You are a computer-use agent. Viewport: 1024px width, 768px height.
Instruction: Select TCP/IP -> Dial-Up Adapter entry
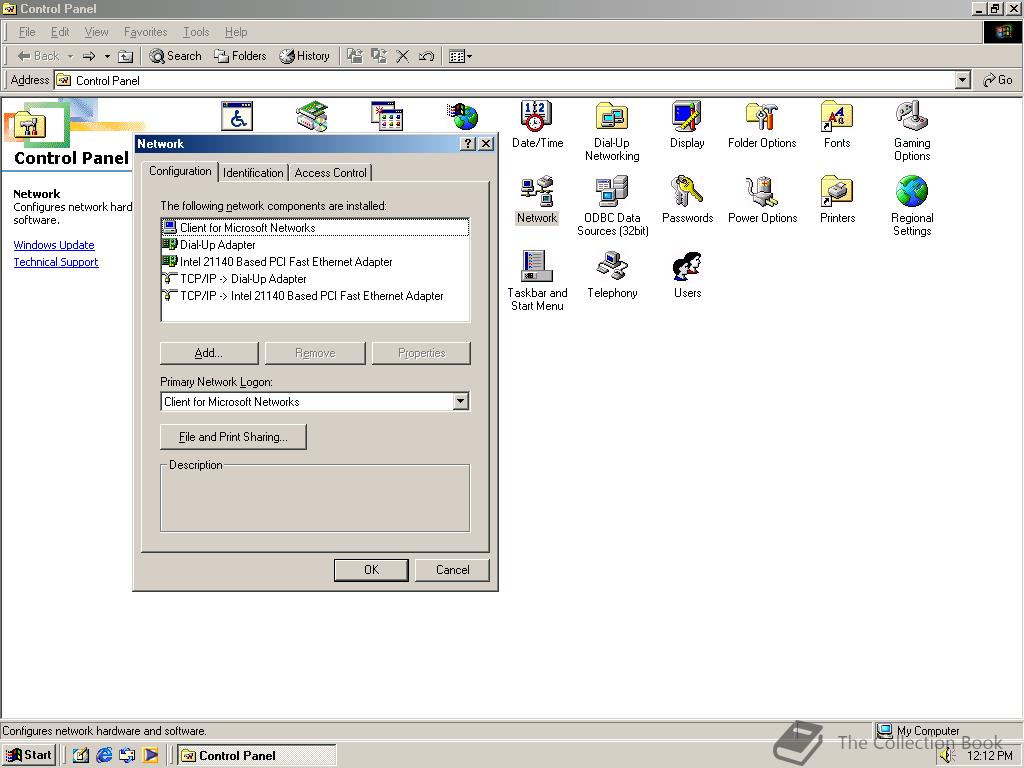pos(315,279)
